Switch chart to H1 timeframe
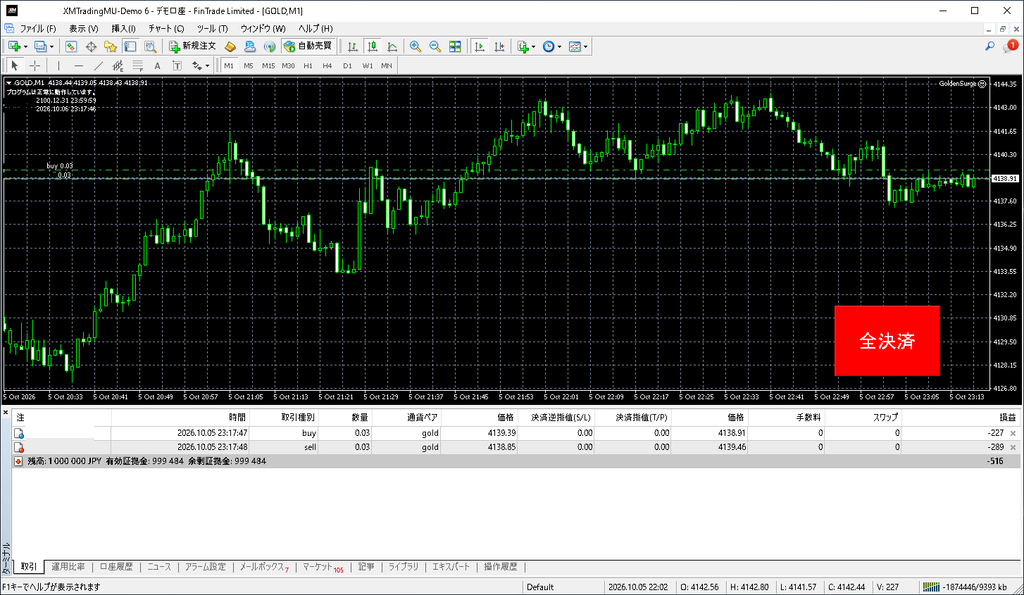Viewport: 1024px width, 595px height. pyautogui.click(x=308, y=65)
